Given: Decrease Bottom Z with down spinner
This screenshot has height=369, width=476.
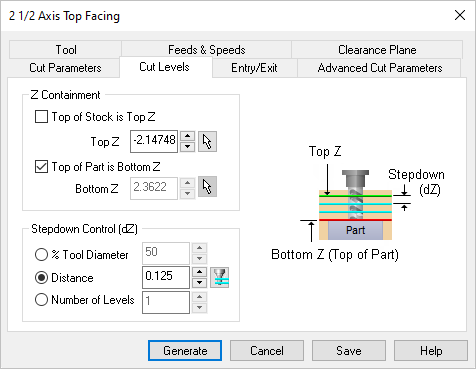Looking at the screenshot, I should coord(187,193).
